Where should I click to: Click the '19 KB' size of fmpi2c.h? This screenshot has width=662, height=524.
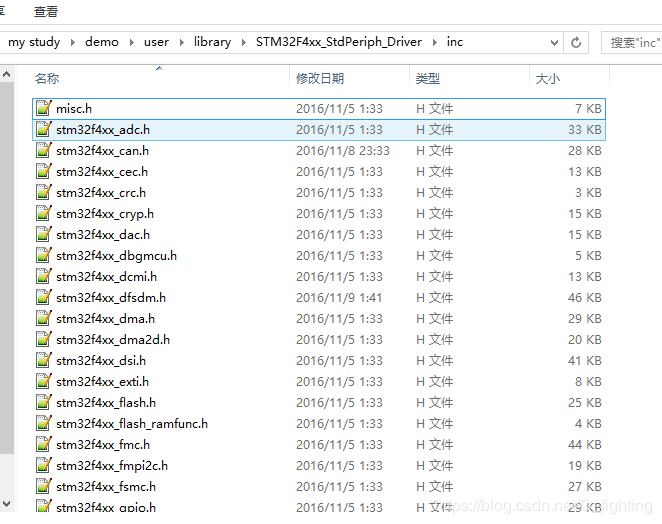click(585, 466)
